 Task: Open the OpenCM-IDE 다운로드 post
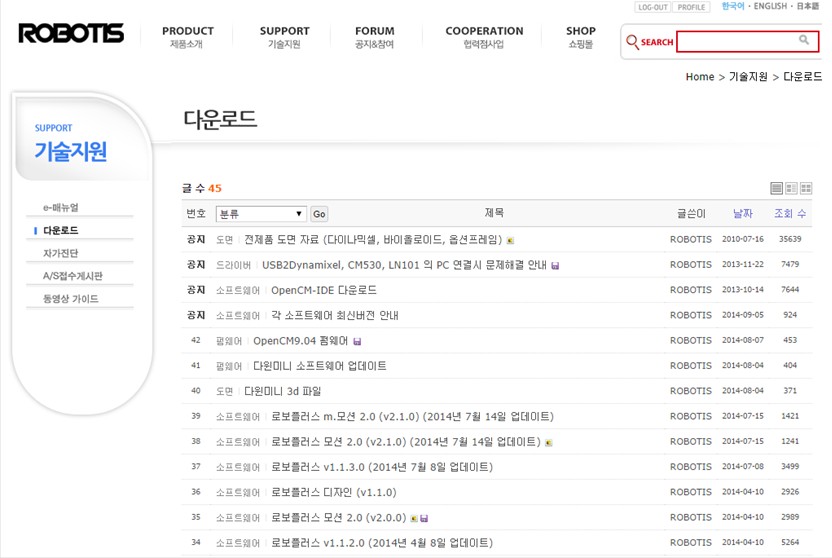pos(324,291)
